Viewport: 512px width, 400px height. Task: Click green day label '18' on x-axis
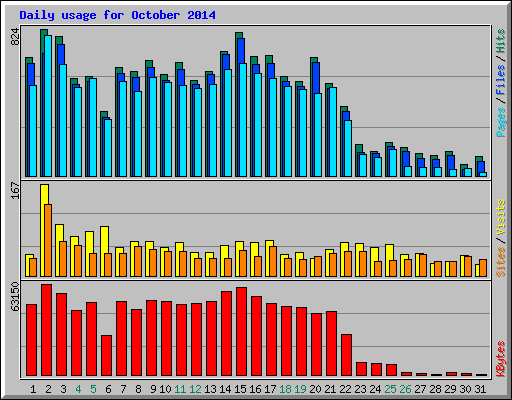[285, 389]
